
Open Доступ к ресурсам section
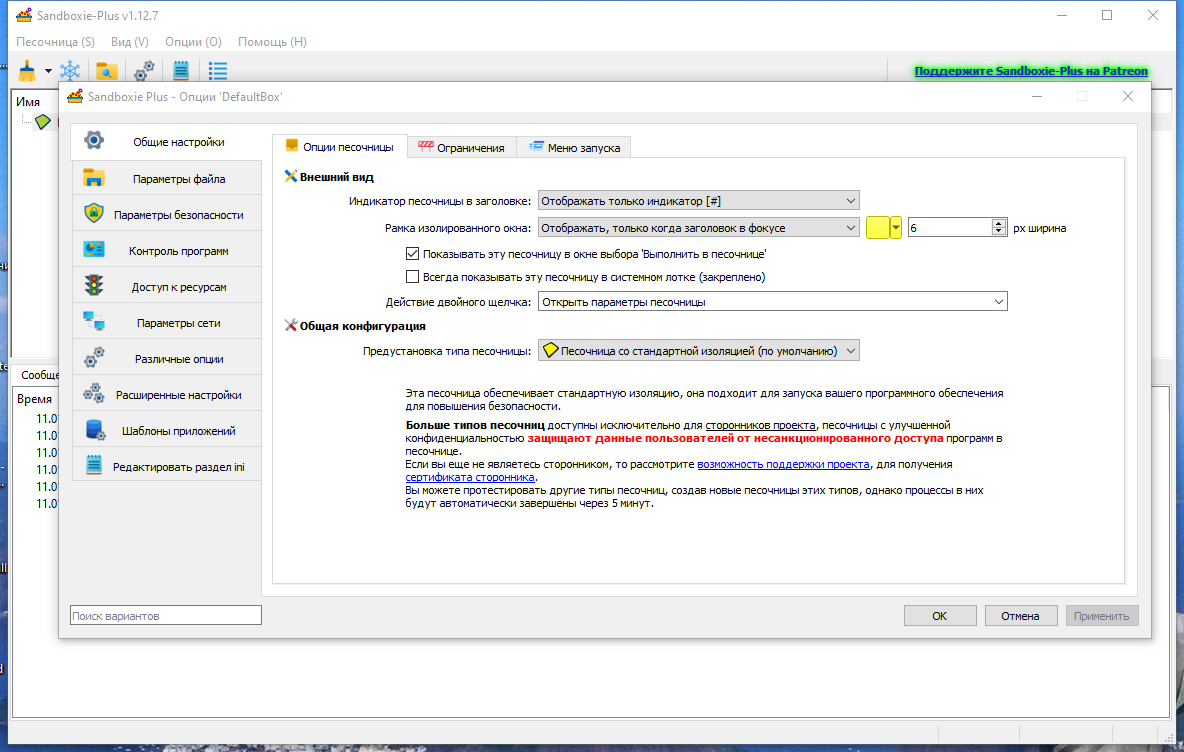click(166, 287)
